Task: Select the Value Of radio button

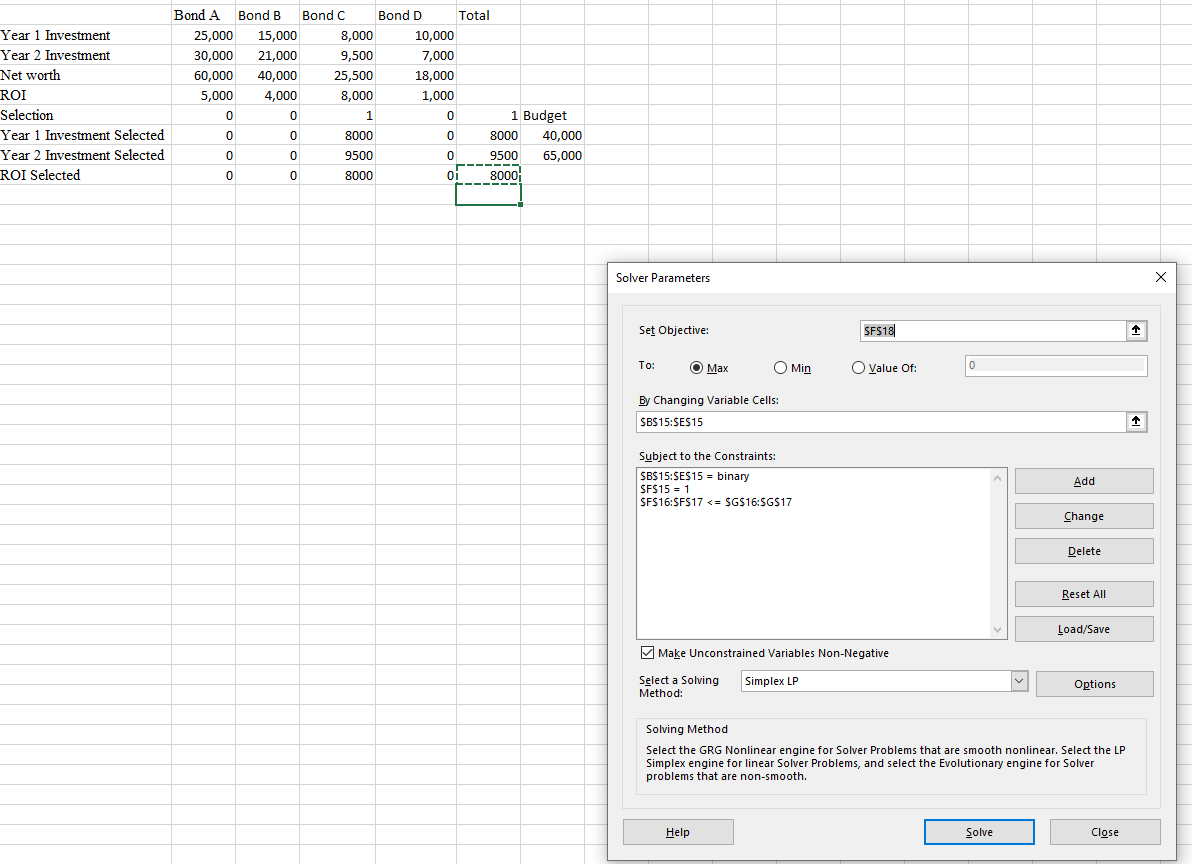Action: pyautogui.click(x=858, y=367)
